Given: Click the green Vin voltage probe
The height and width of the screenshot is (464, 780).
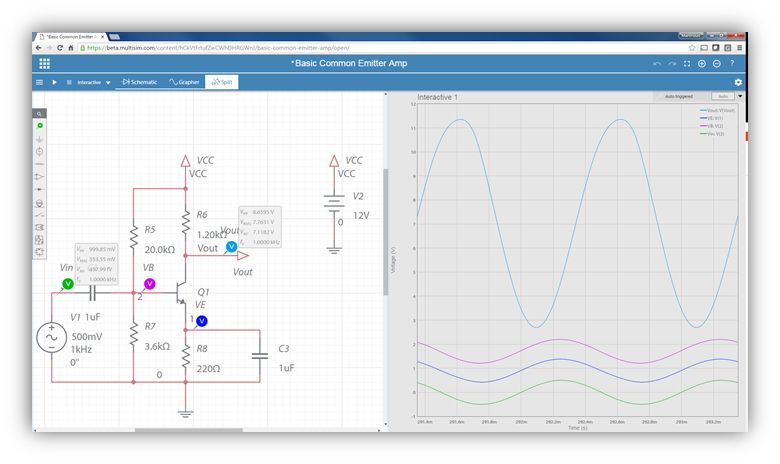Looking at the screenshot, I should pos(68,284).
